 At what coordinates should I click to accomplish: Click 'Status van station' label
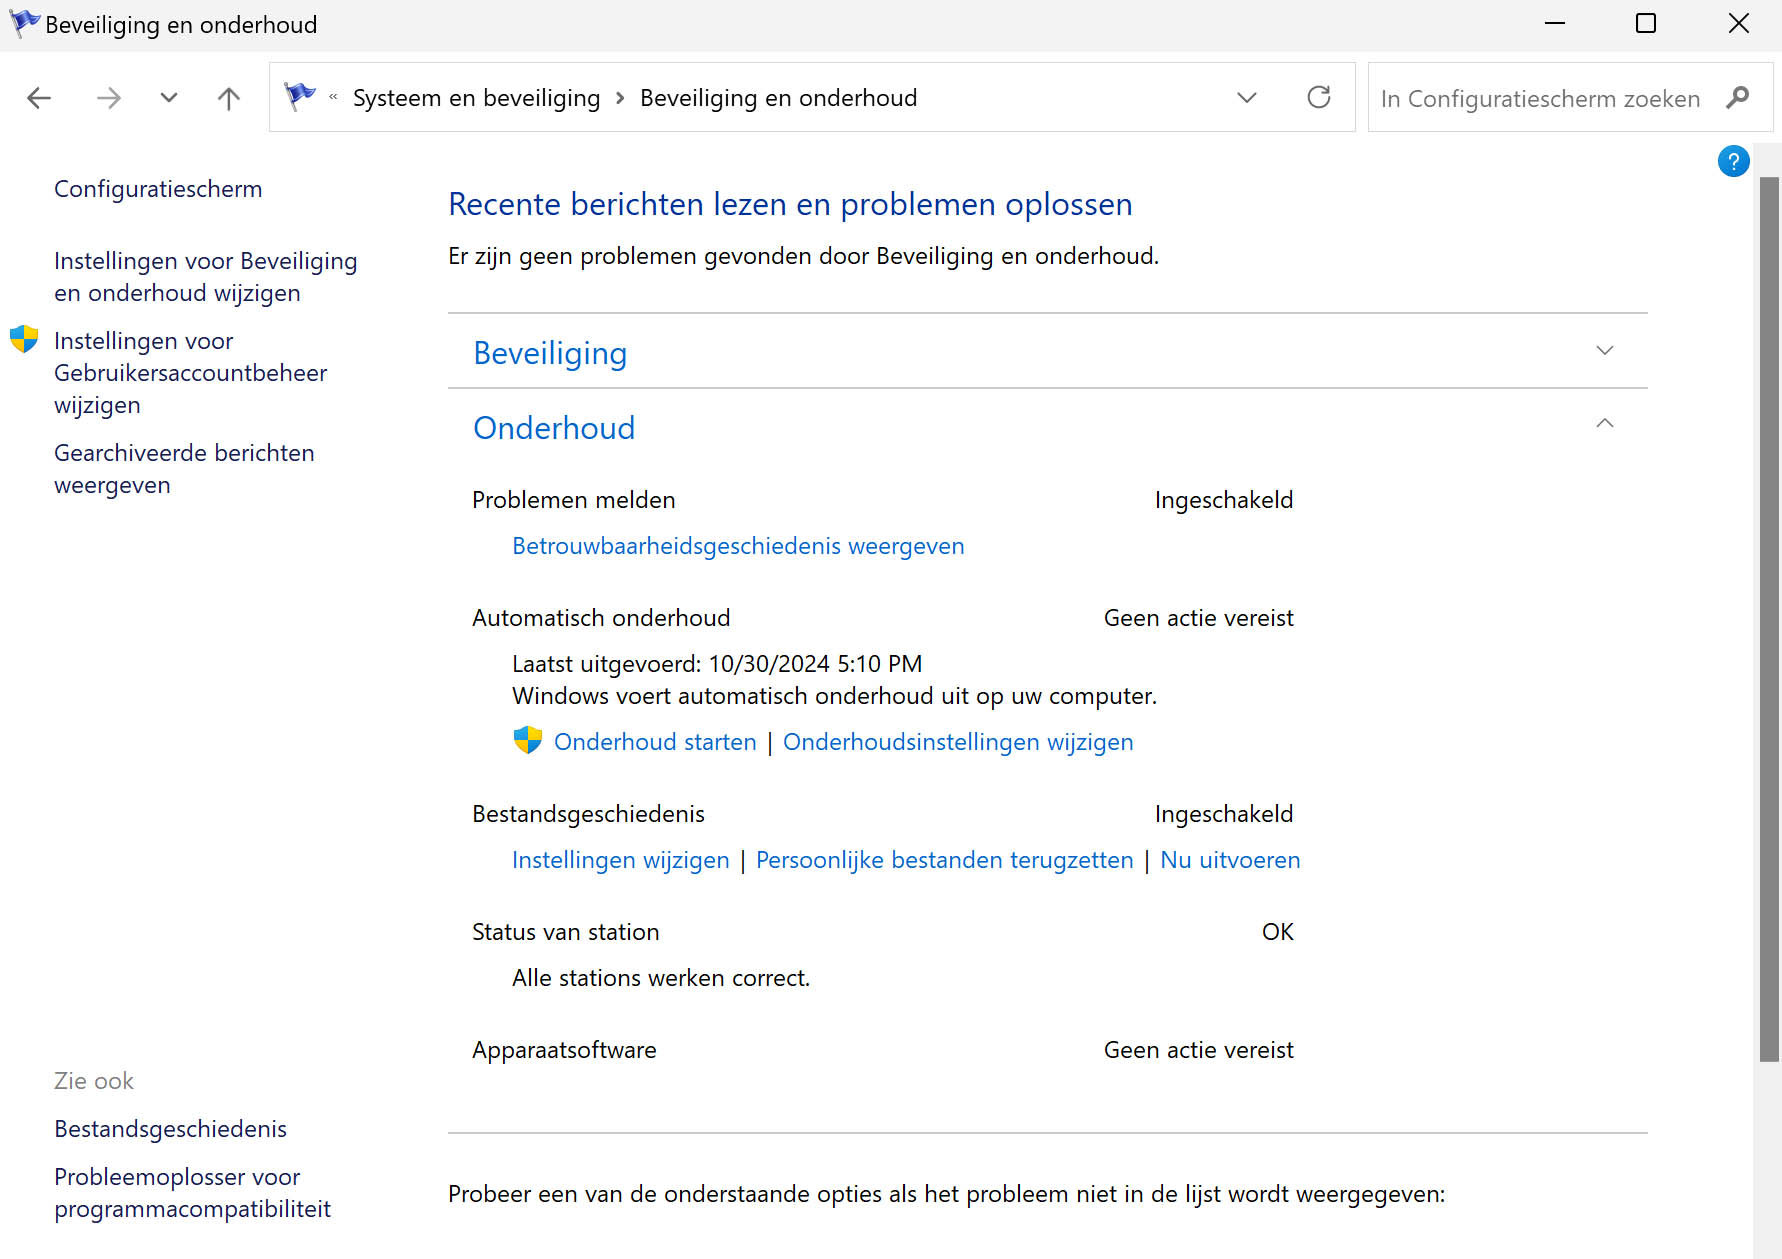coord(566,932)
